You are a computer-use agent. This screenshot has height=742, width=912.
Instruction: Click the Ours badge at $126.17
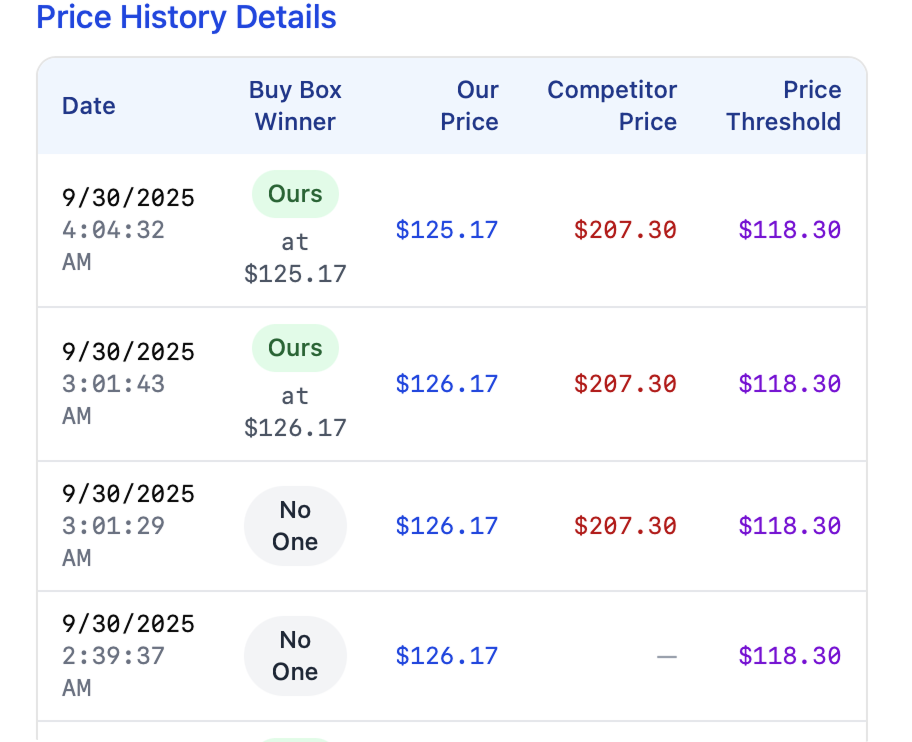point(294,348)
